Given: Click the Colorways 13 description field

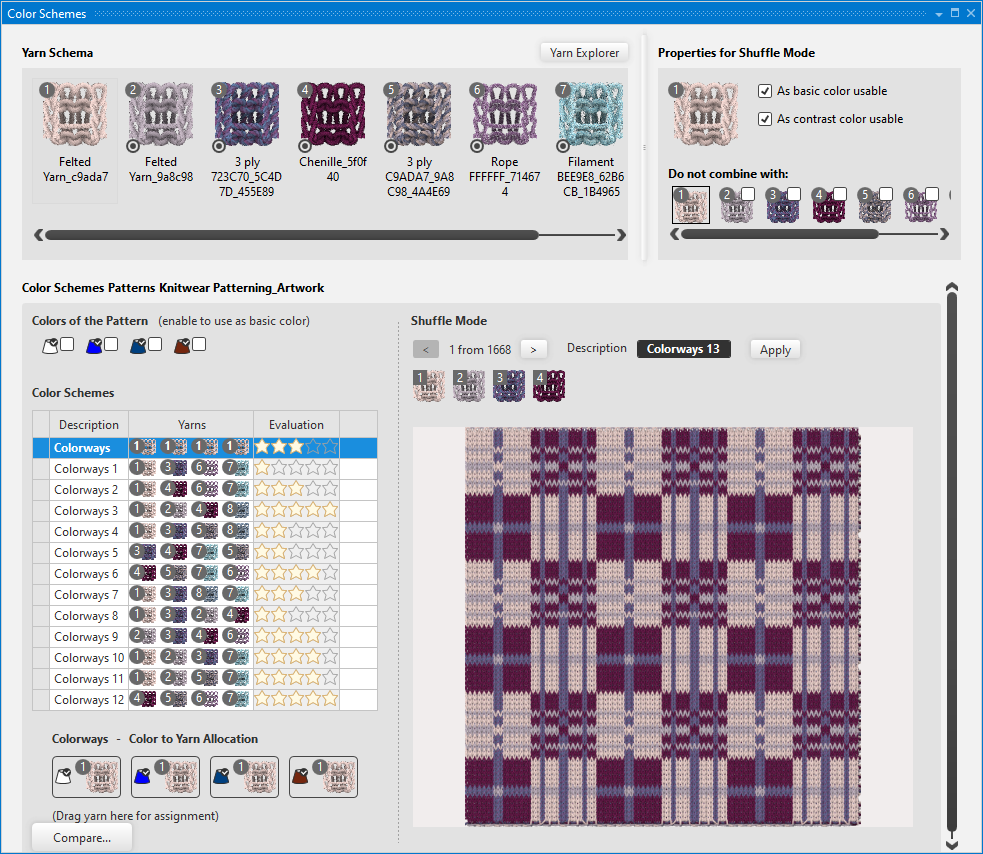Looking at the screenshot, I should (x=683, y=349).
